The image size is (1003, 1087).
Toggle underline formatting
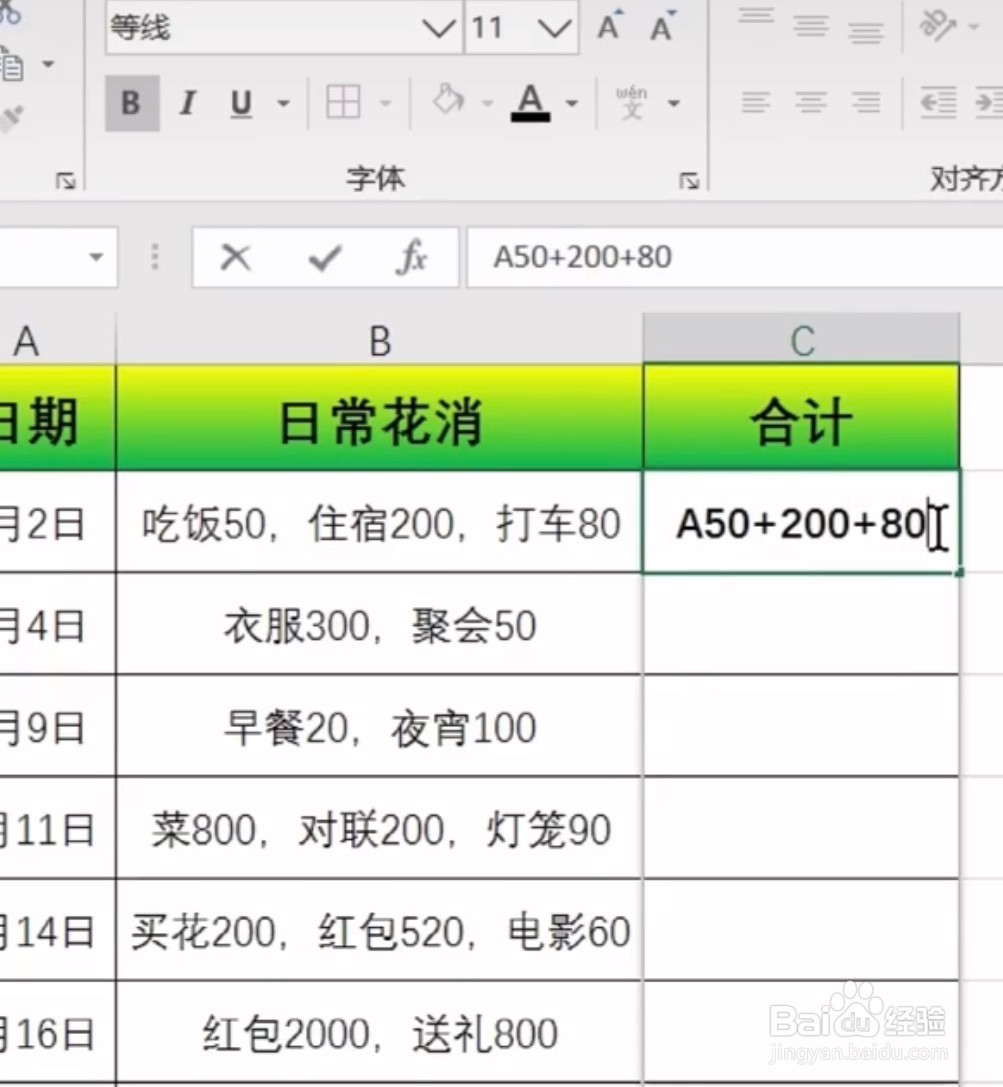(239, 102)
